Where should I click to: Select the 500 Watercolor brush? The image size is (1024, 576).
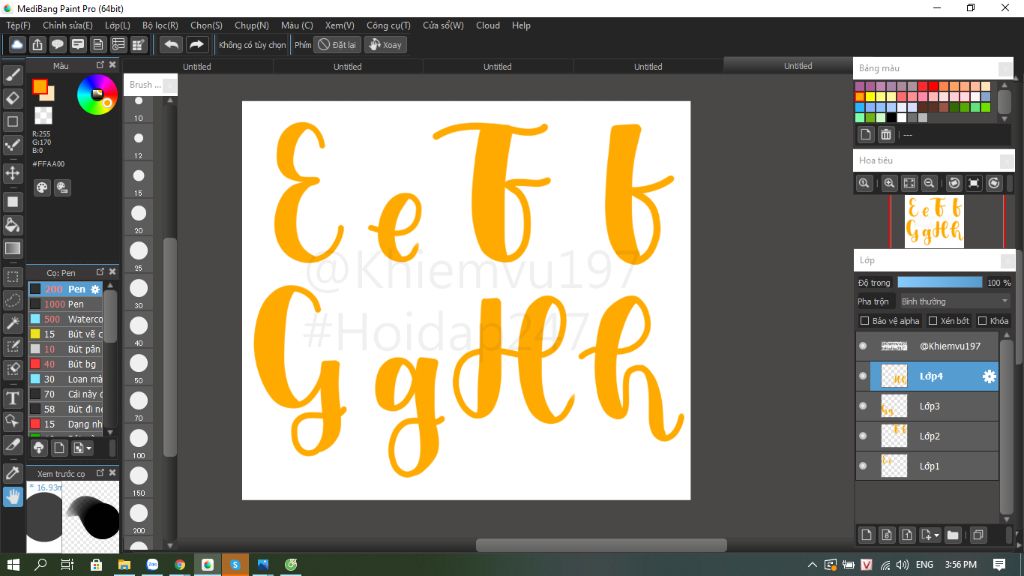[66, 319]
